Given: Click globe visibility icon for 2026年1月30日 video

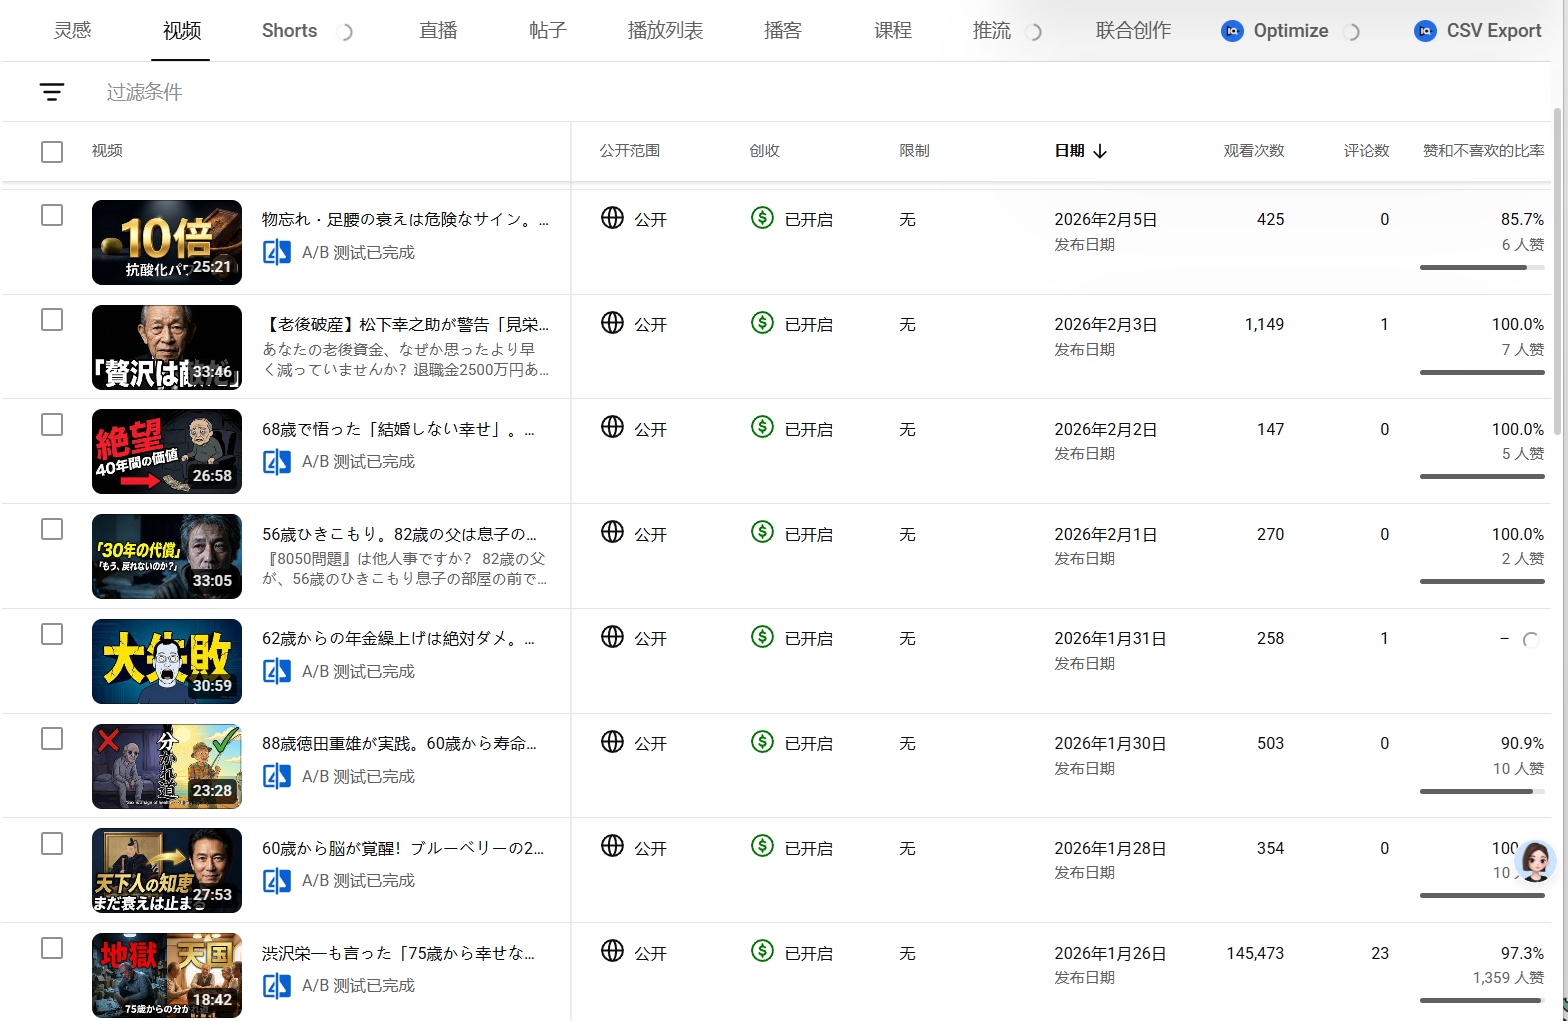Looking at the screenshot, I should [612, 742].
